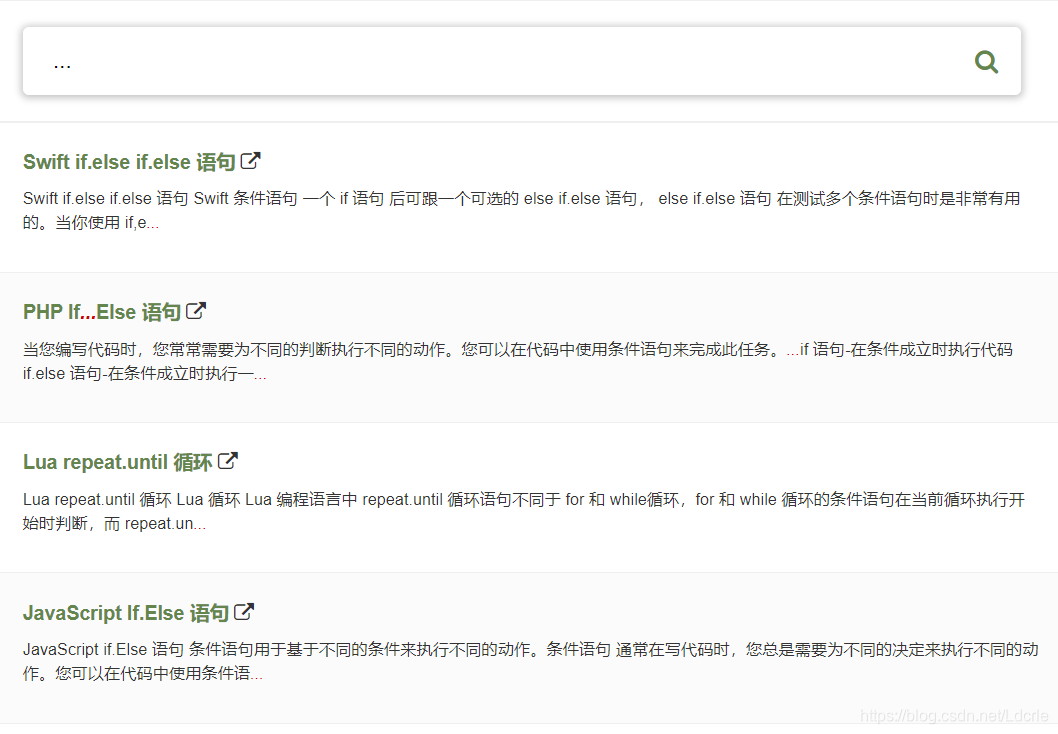Click JavaScript description starting "JavaScript if.Else 语句 条件语句"
1058x734 pixels.
530,661
